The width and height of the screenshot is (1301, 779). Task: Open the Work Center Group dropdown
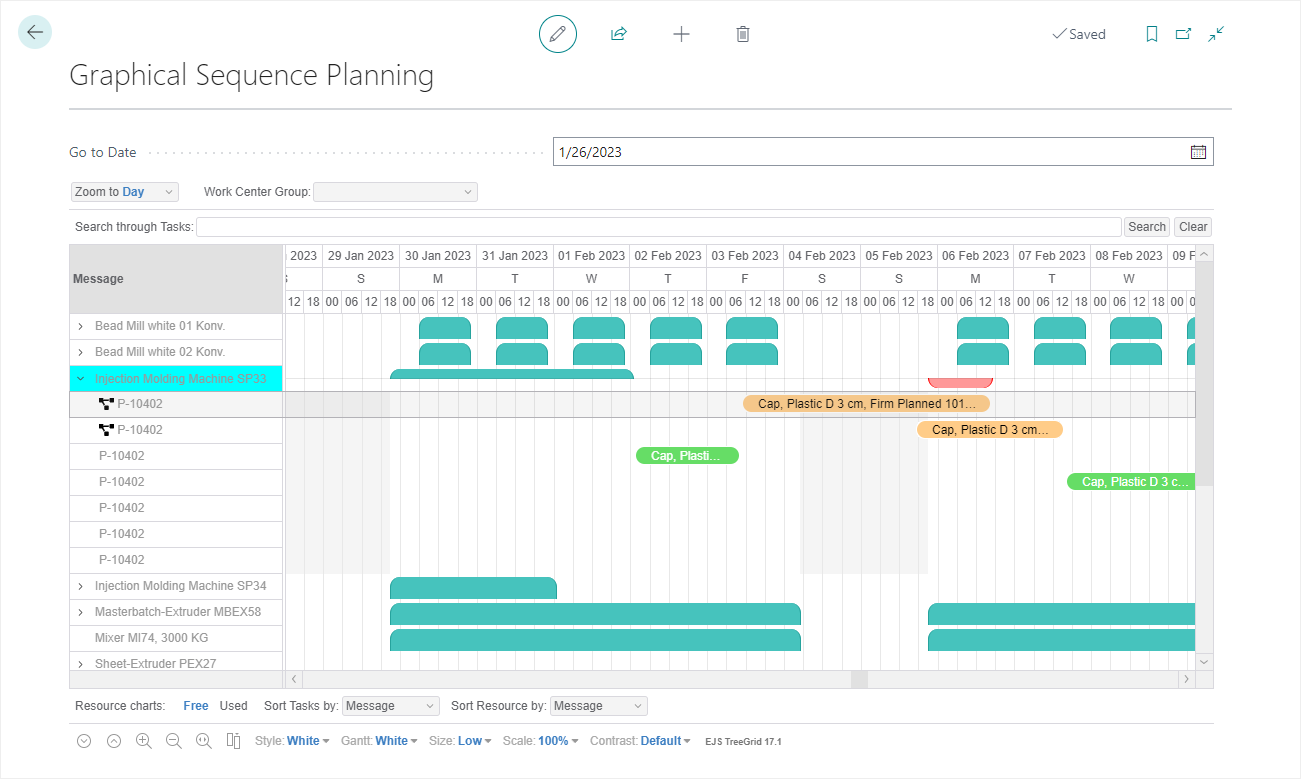(394, 191)
